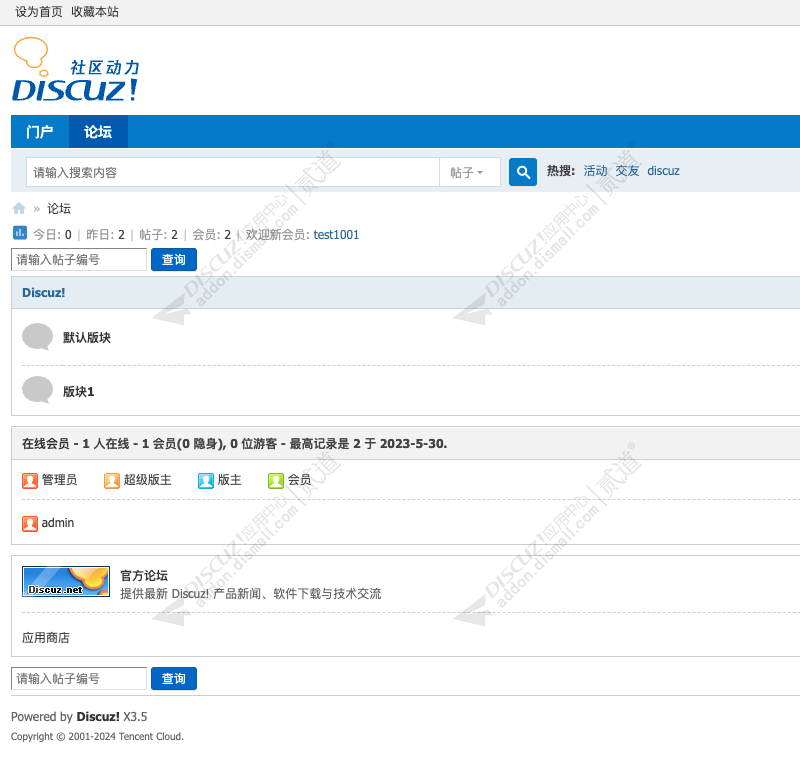The height and width of the screenshot is (779, 800).
Task: Click the home icon in the breadcrumb
Action: pos(18,208)
